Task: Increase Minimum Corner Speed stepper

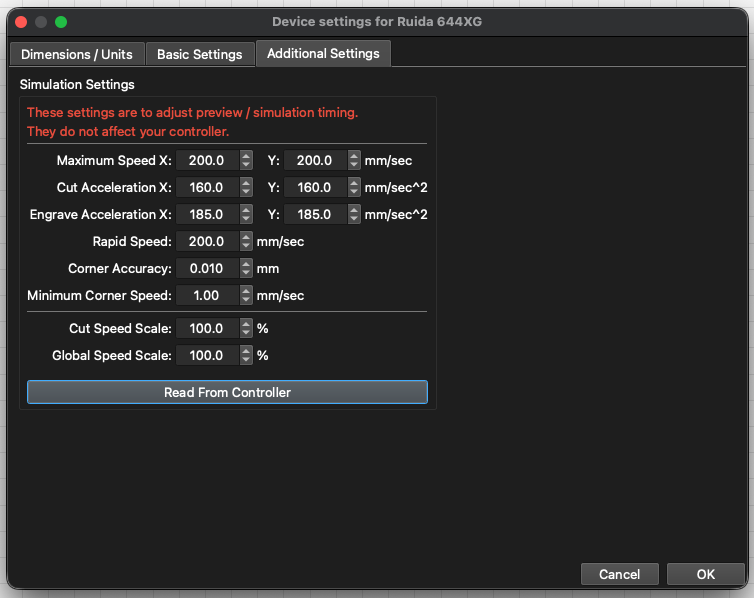Action: point(246,291)
